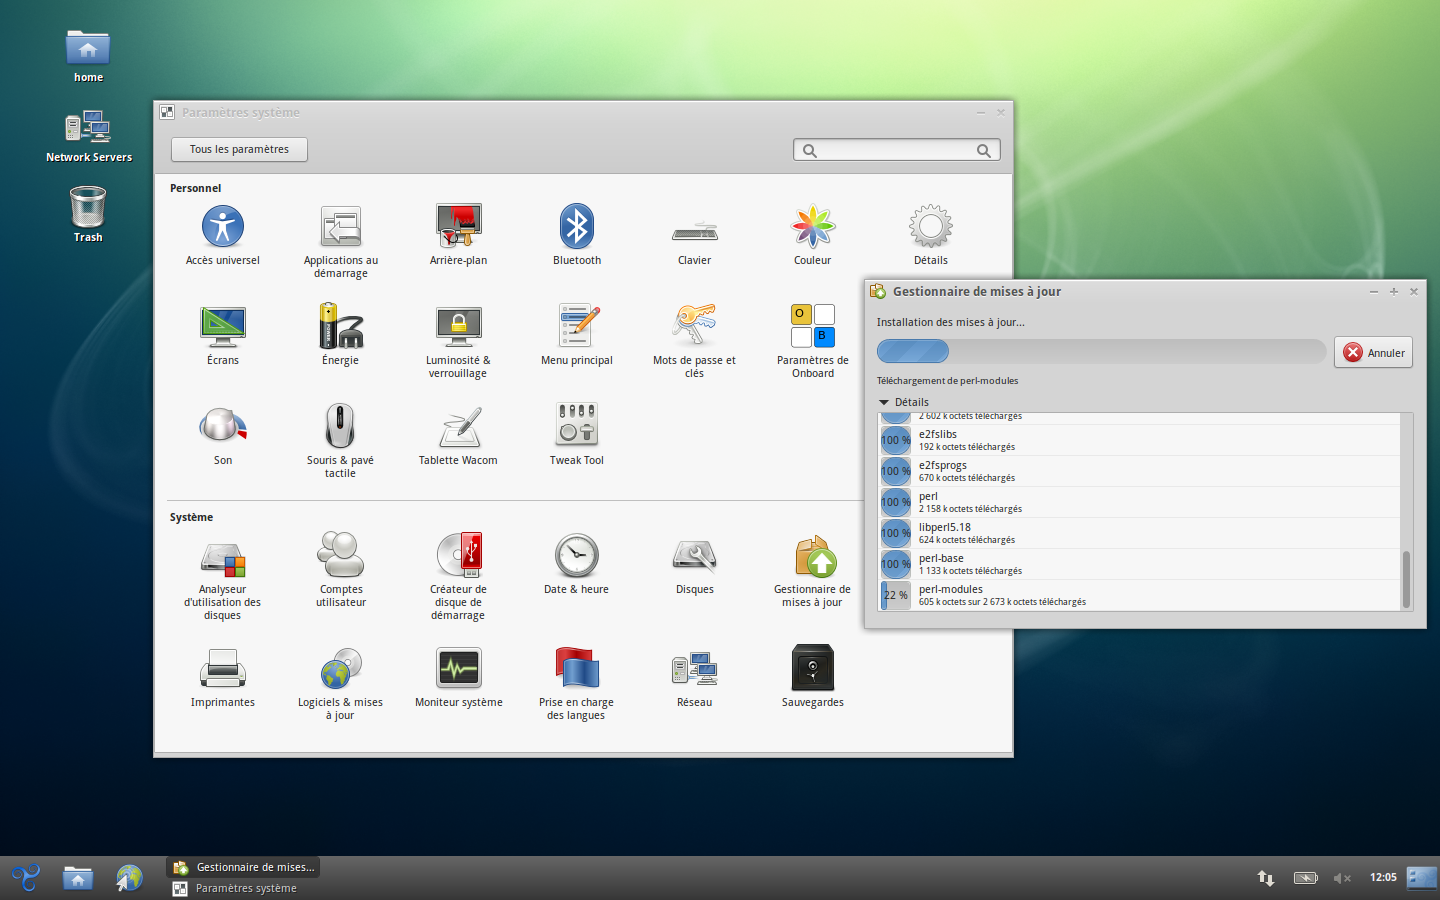Viewport: 1440px width, 900px height.
Task: Open Date & heure settings
Action: 577,565
